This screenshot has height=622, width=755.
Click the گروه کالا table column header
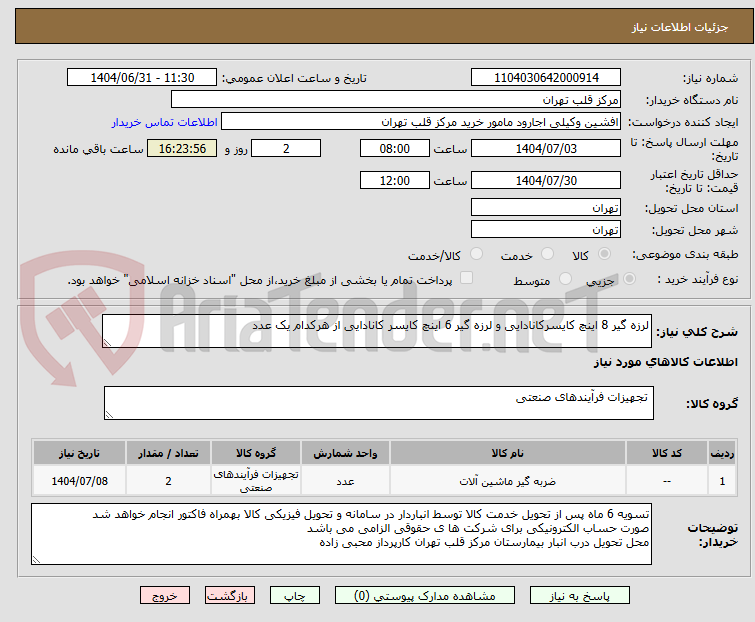pyautogui.click(x=256, y=453)
